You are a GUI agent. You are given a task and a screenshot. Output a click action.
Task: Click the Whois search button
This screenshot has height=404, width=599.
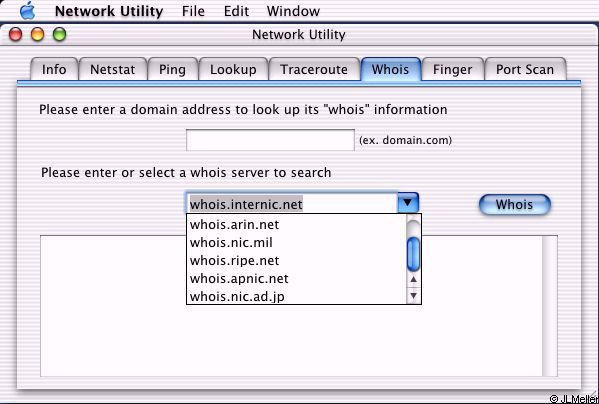(515, 204)
